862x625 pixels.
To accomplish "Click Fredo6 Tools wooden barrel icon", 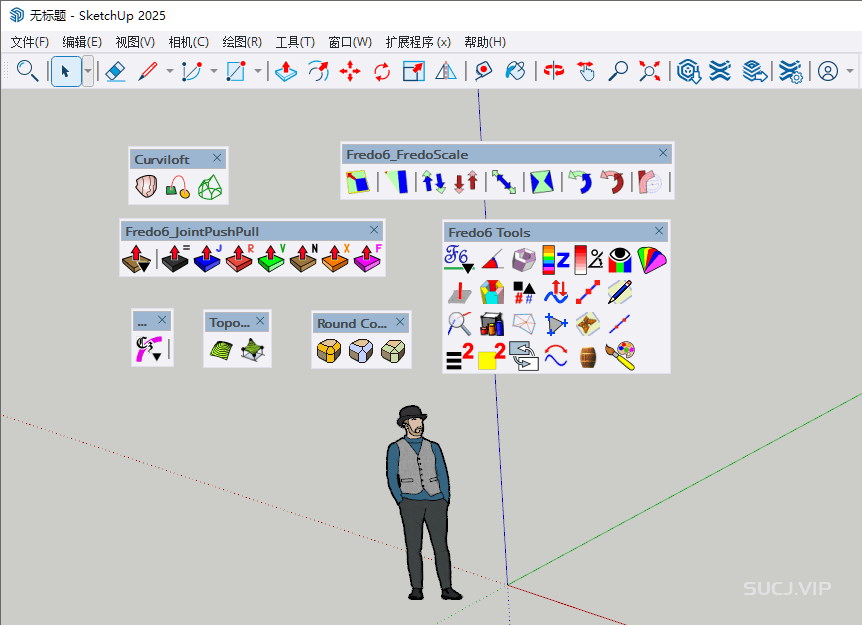I will 588,357.
